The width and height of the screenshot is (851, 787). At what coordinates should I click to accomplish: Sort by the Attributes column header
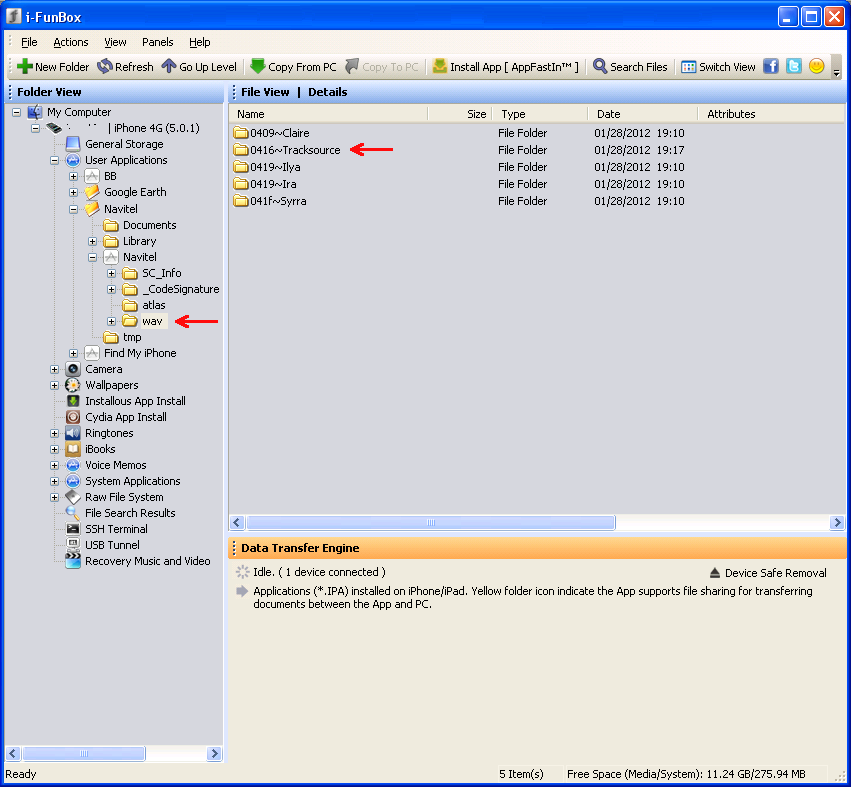click(x=771, y=114)
